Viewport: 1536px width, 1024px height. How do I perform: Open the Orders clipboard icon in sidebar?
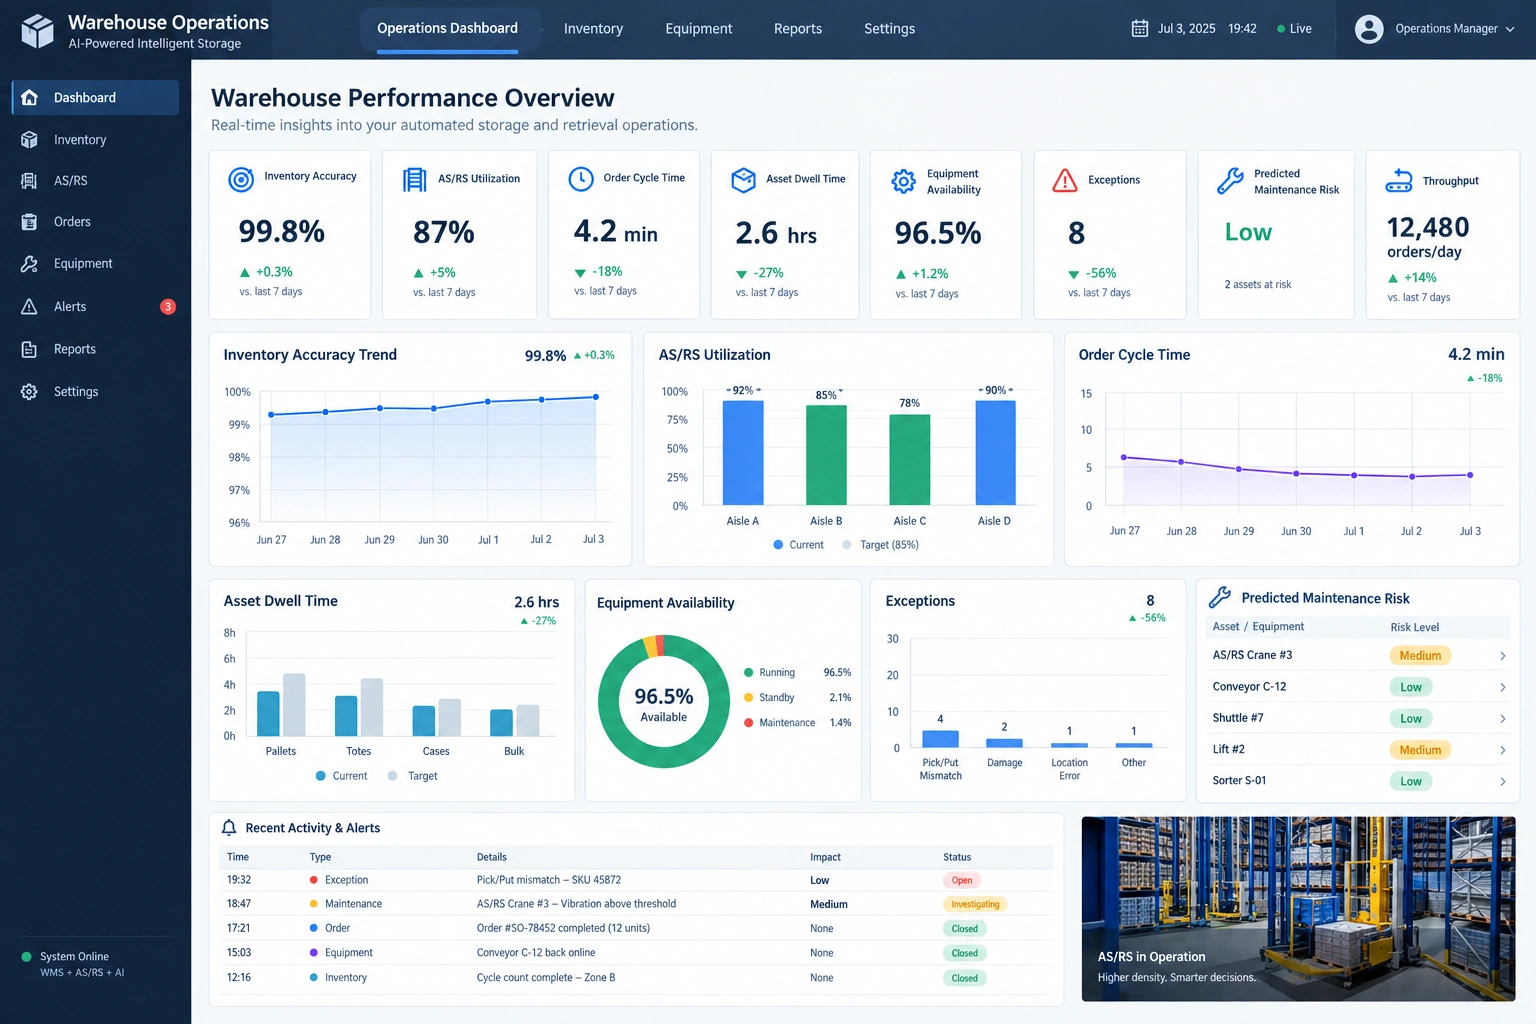[x=30, y=222]
